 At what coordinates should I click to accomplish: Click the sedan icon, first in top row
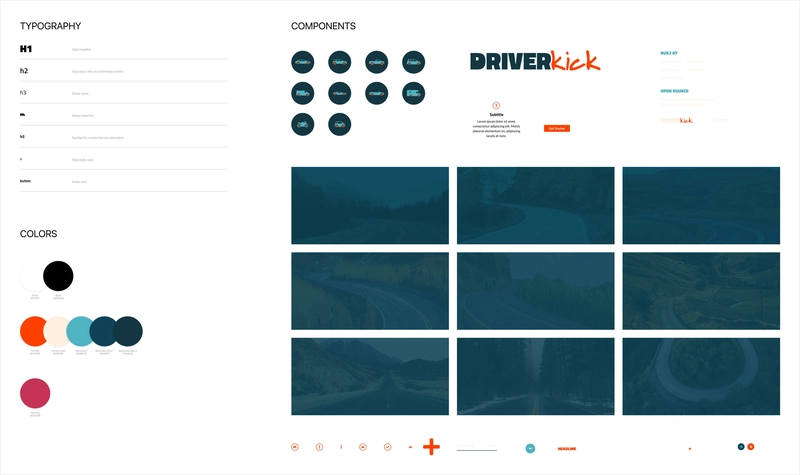[x=303, y=62]
